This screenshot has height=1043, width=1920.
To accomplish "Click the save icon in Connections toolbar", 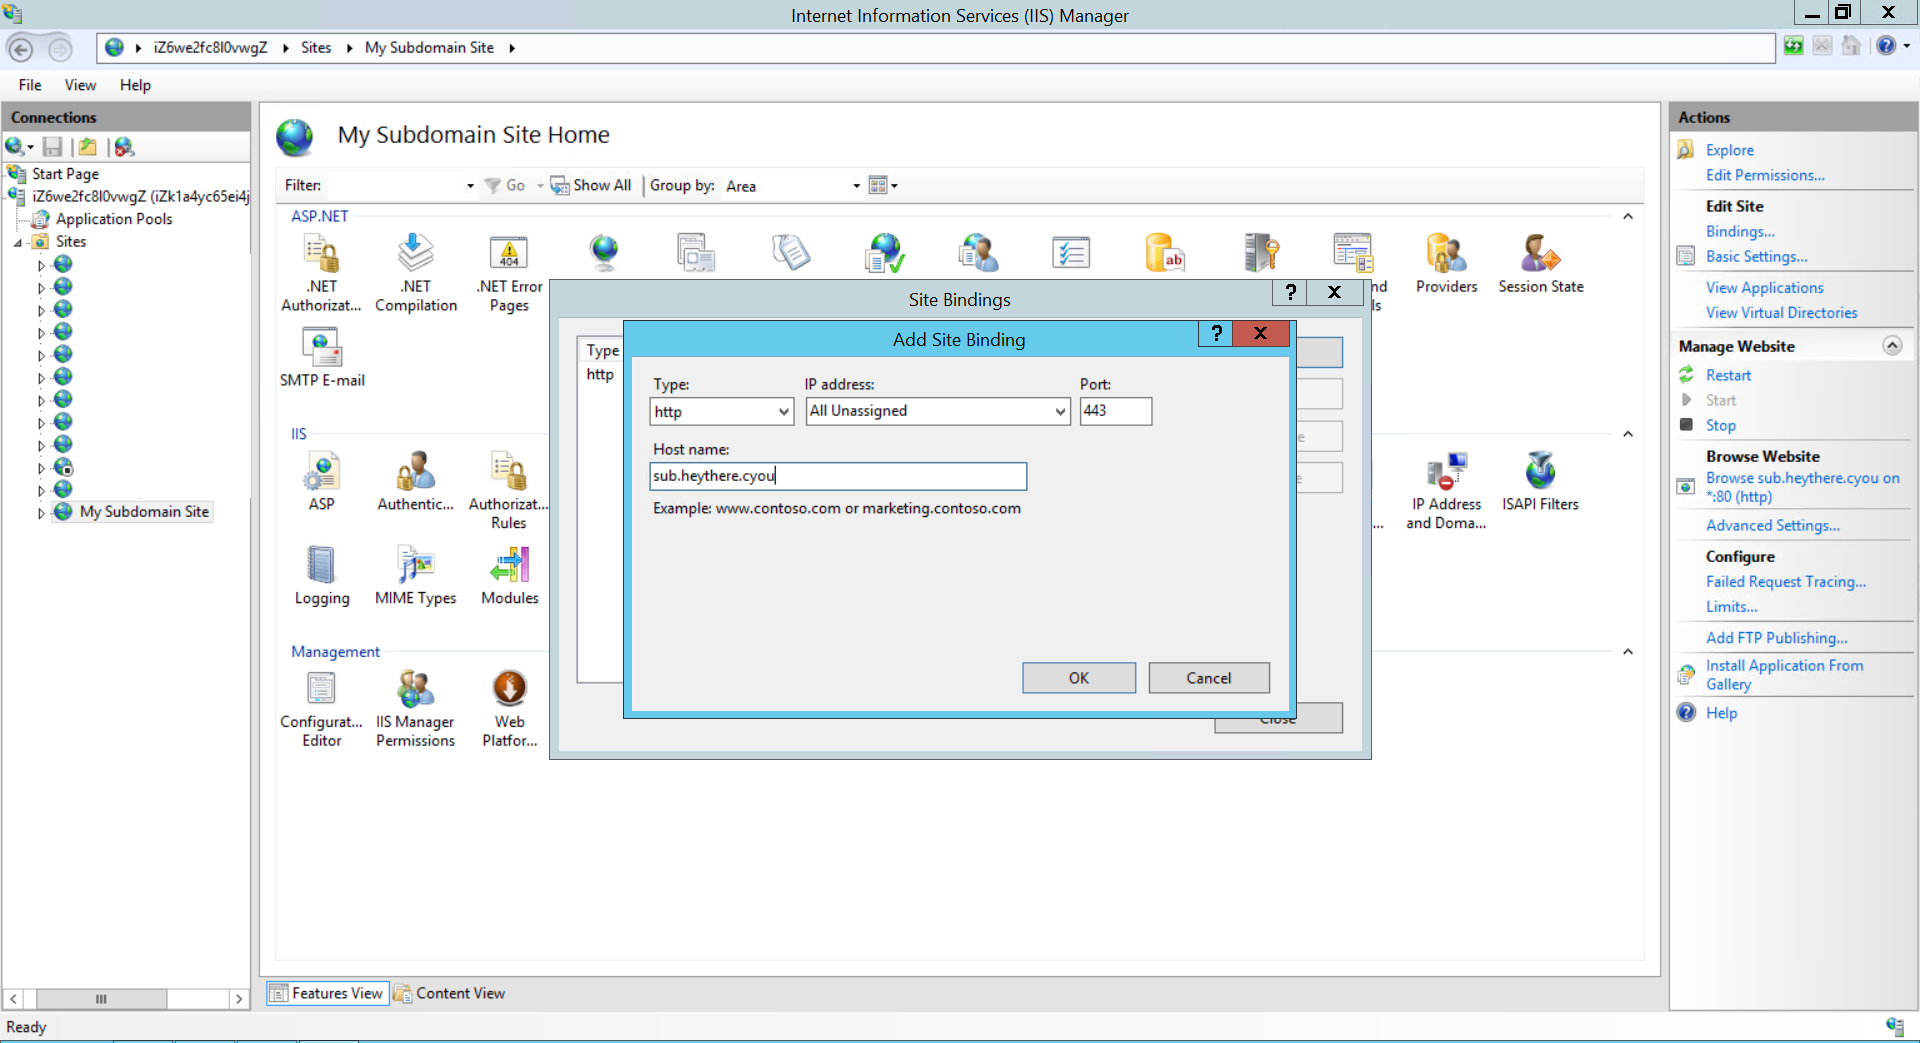I will point(53,147).
